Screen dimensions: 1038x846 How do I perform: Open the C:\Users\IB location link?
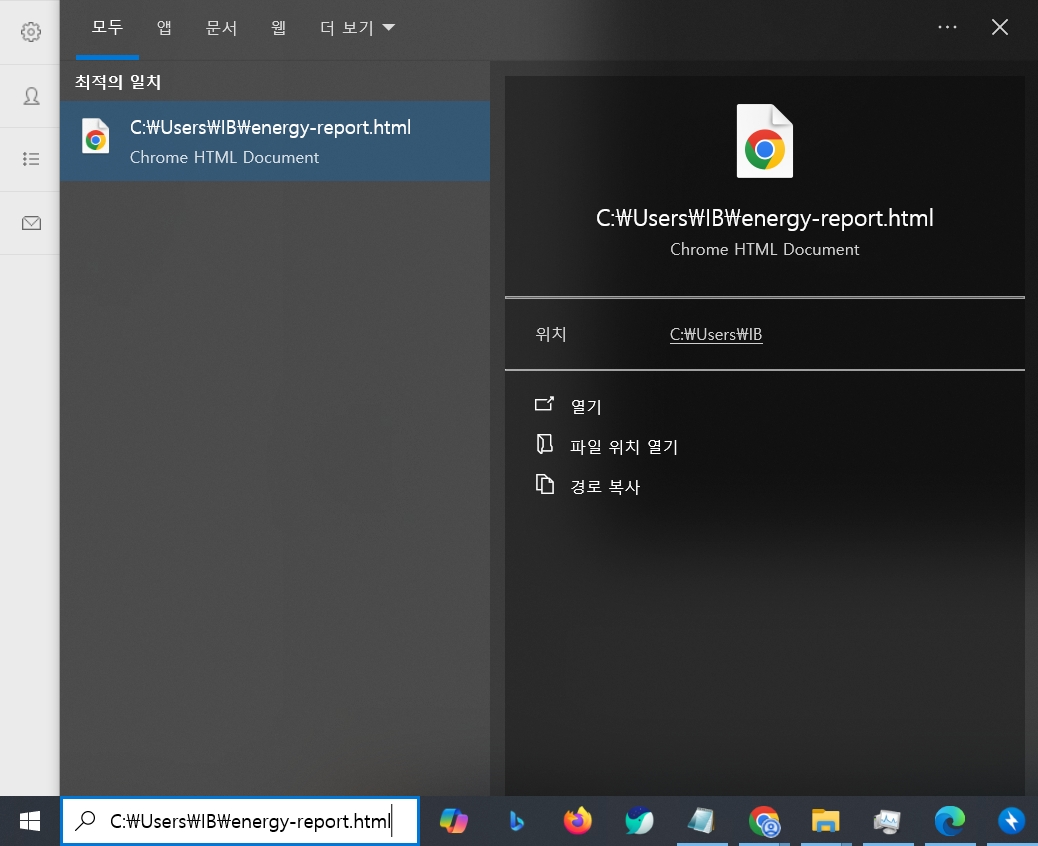(716, 334)
